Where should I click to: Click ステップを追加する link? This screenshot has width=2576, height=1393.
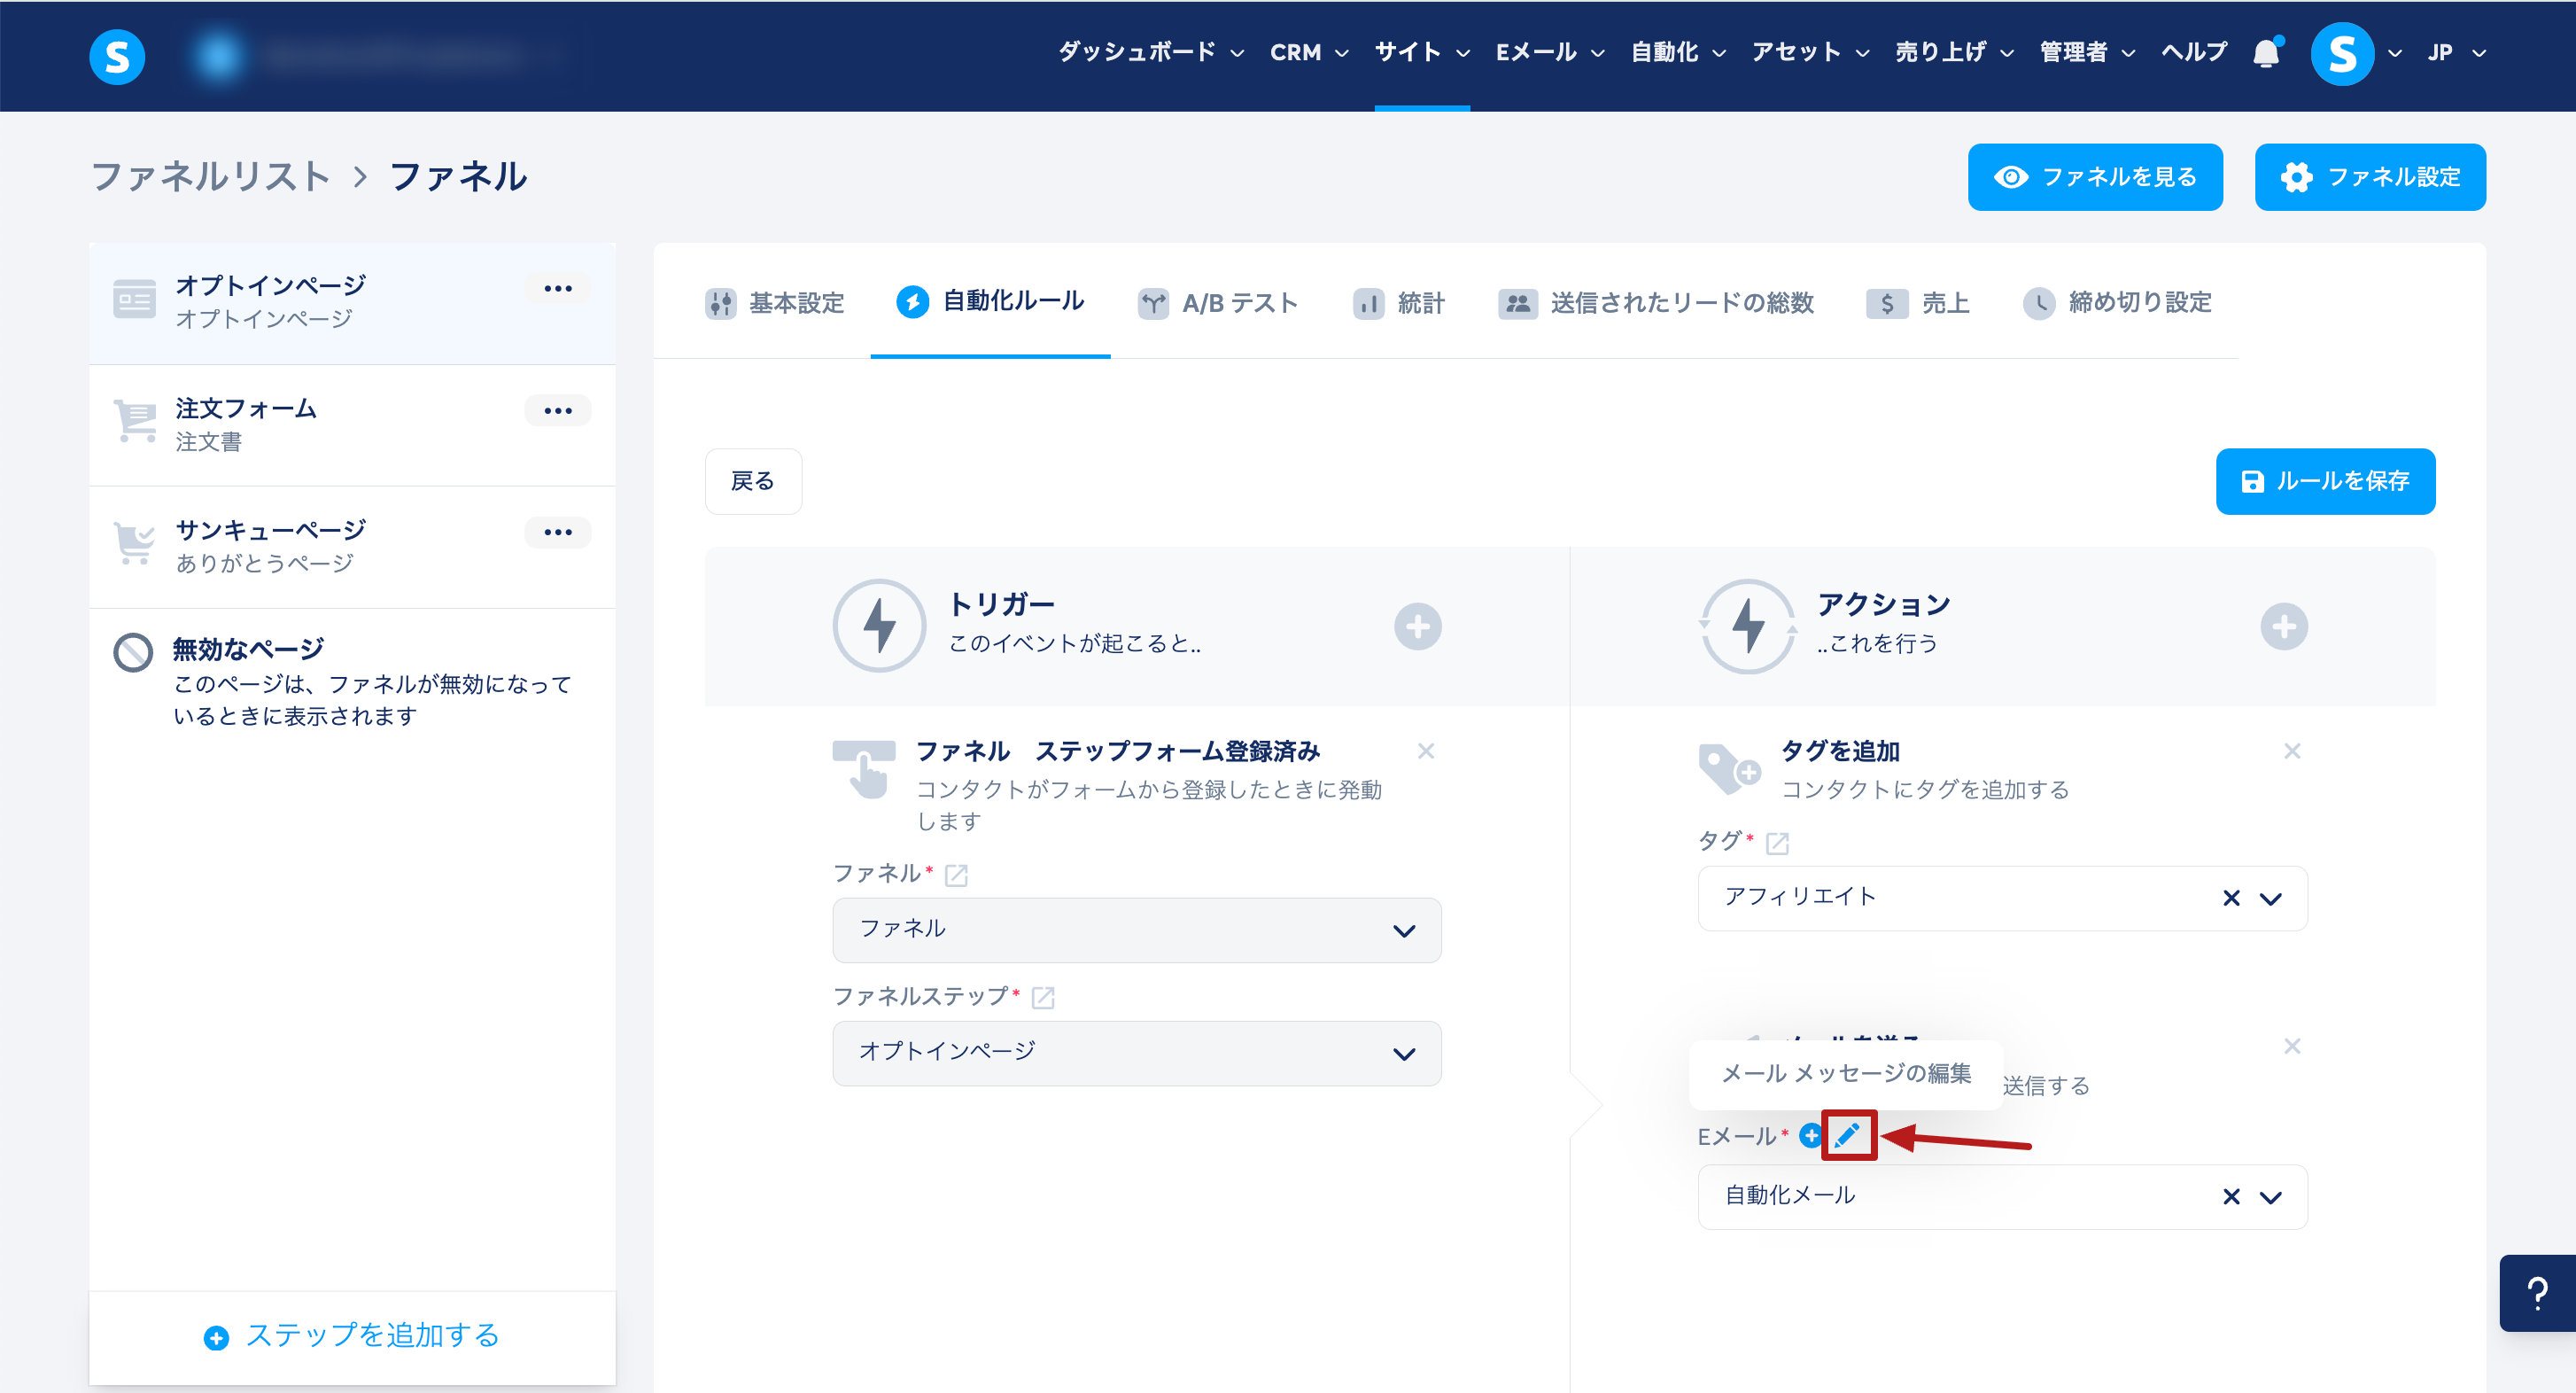tap(352, 1336)
